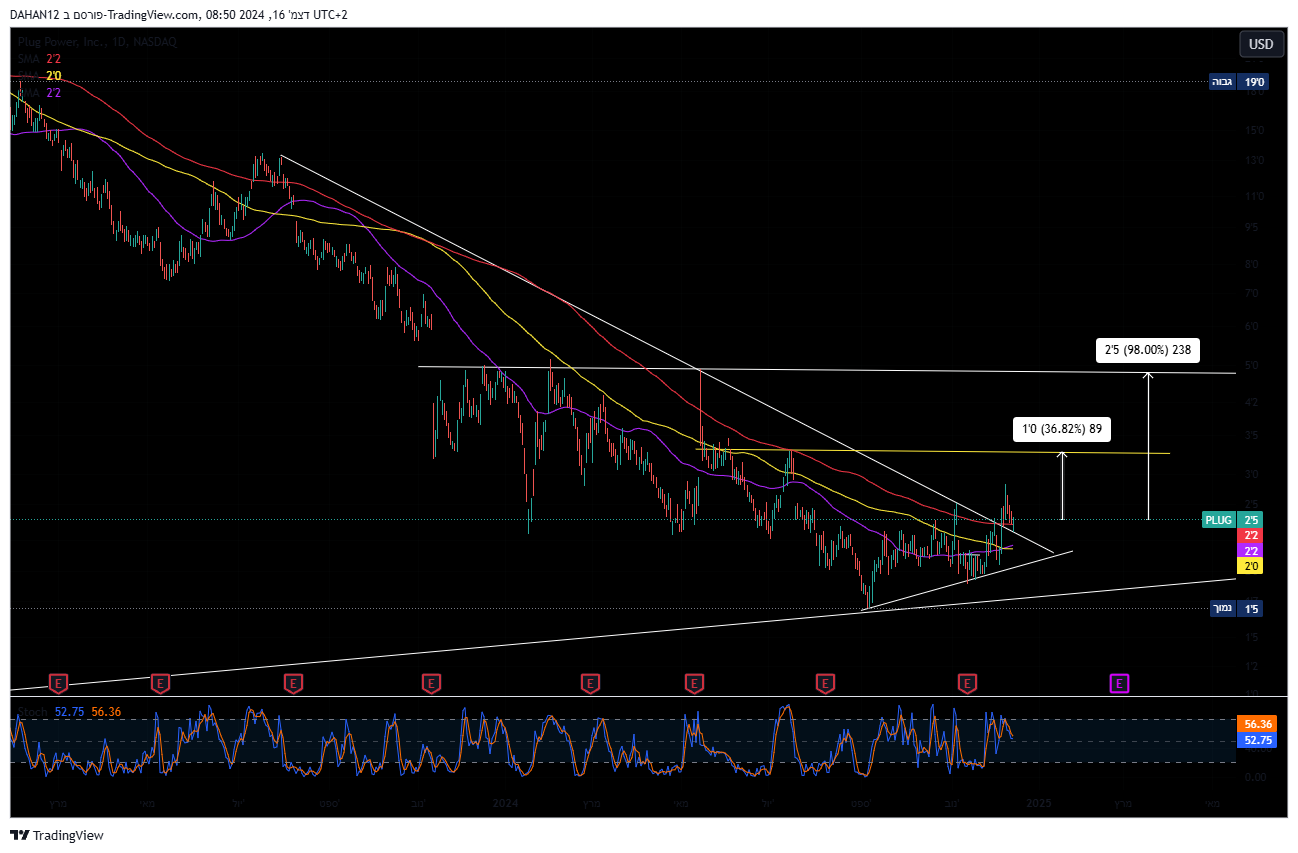Select the גבוה 19'0 high price label
This screenshot has width=1298, height=853.
1238,82
